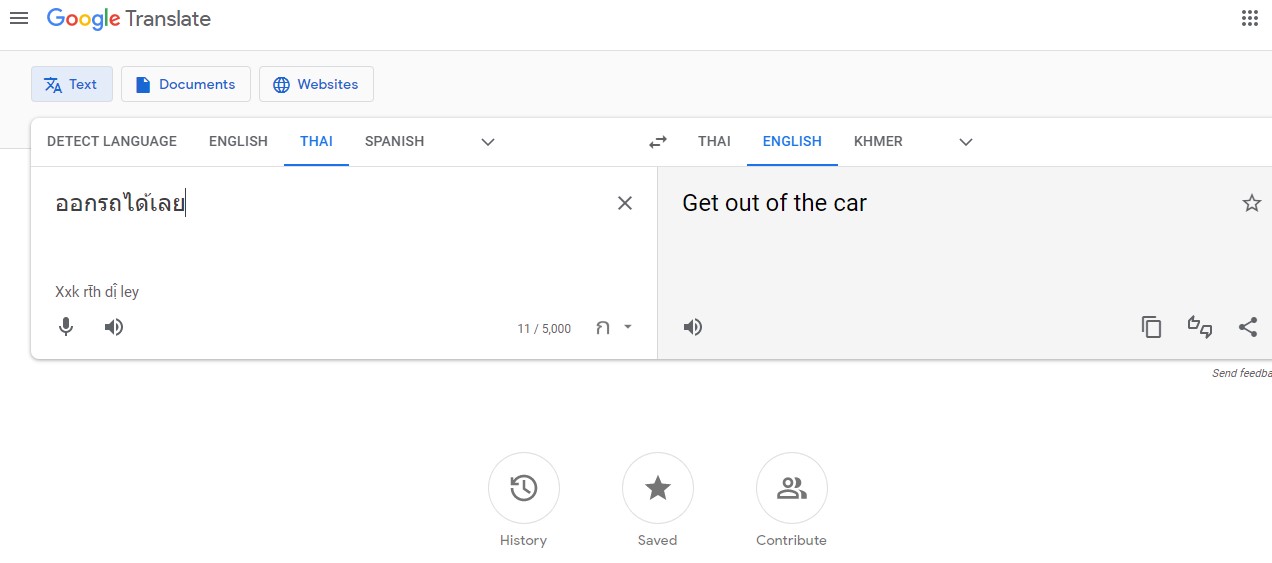Open the Google apps grid
The width and height of the screenshot is (1272, 563).
coord(1250,18)
